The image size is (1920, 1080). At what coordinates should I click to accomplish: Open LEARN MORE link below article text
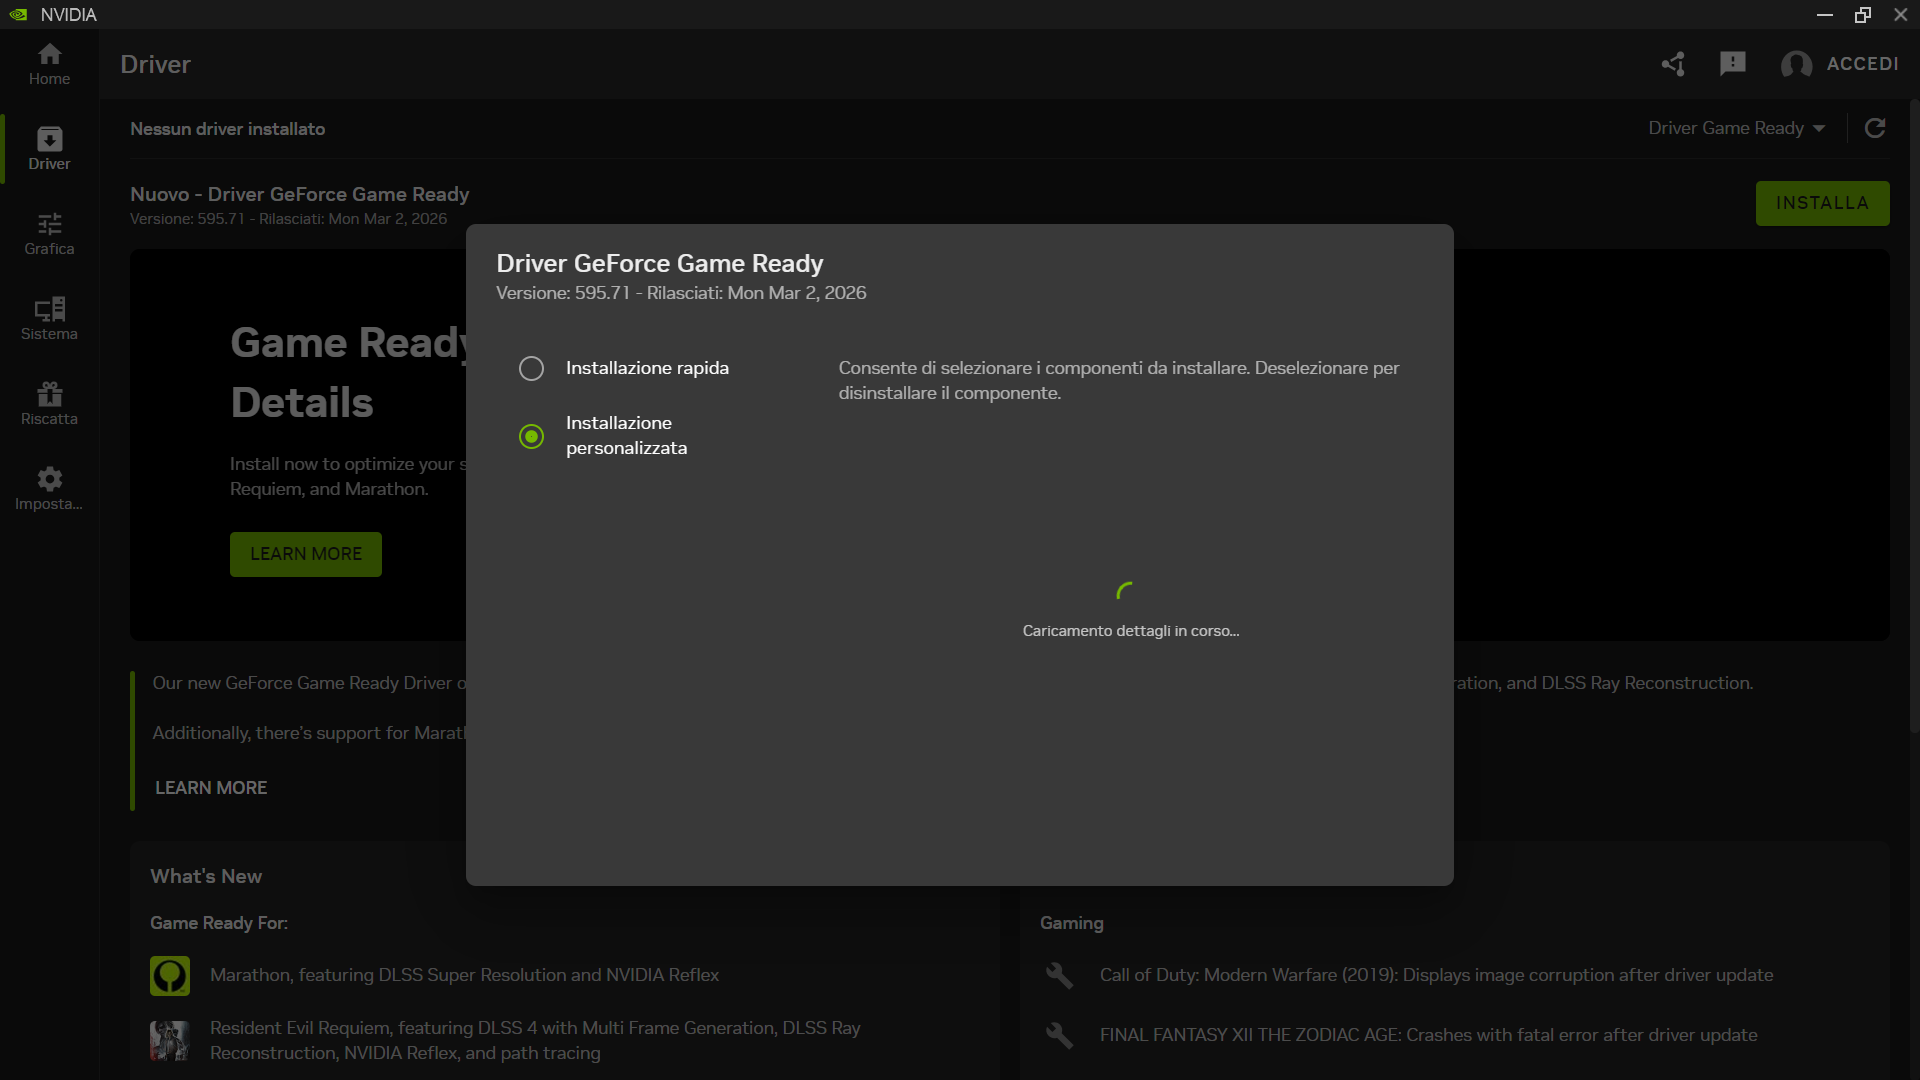[211, 788]
